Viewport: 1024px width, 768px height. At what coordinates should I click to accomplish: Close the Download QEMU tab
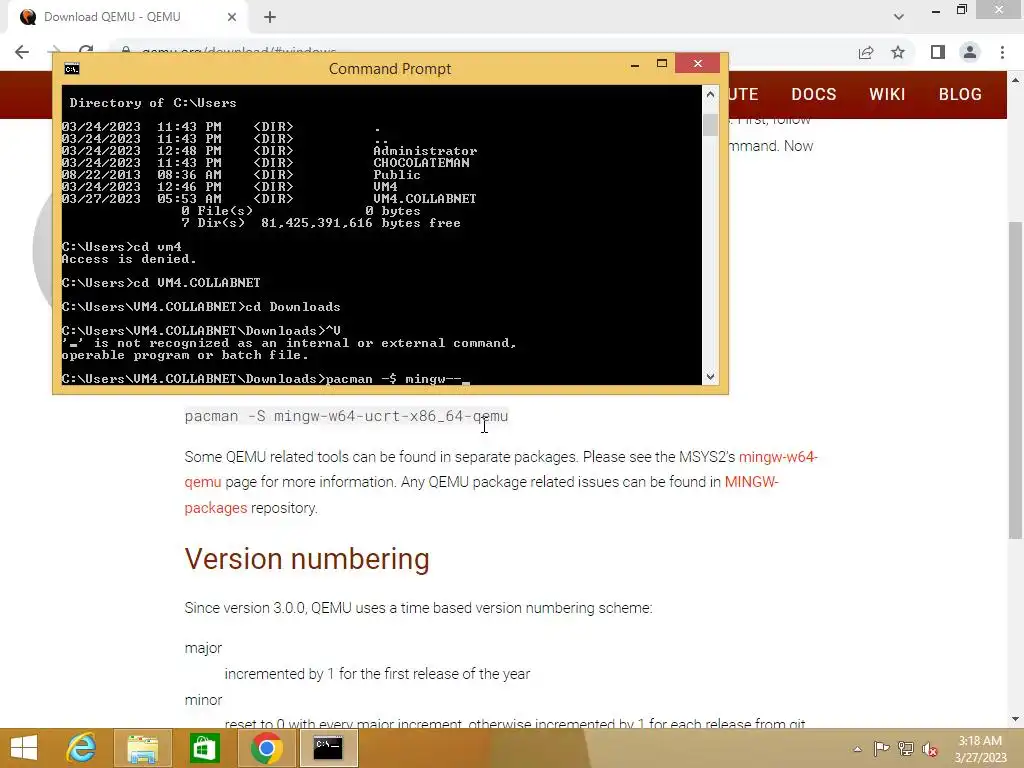232,17
